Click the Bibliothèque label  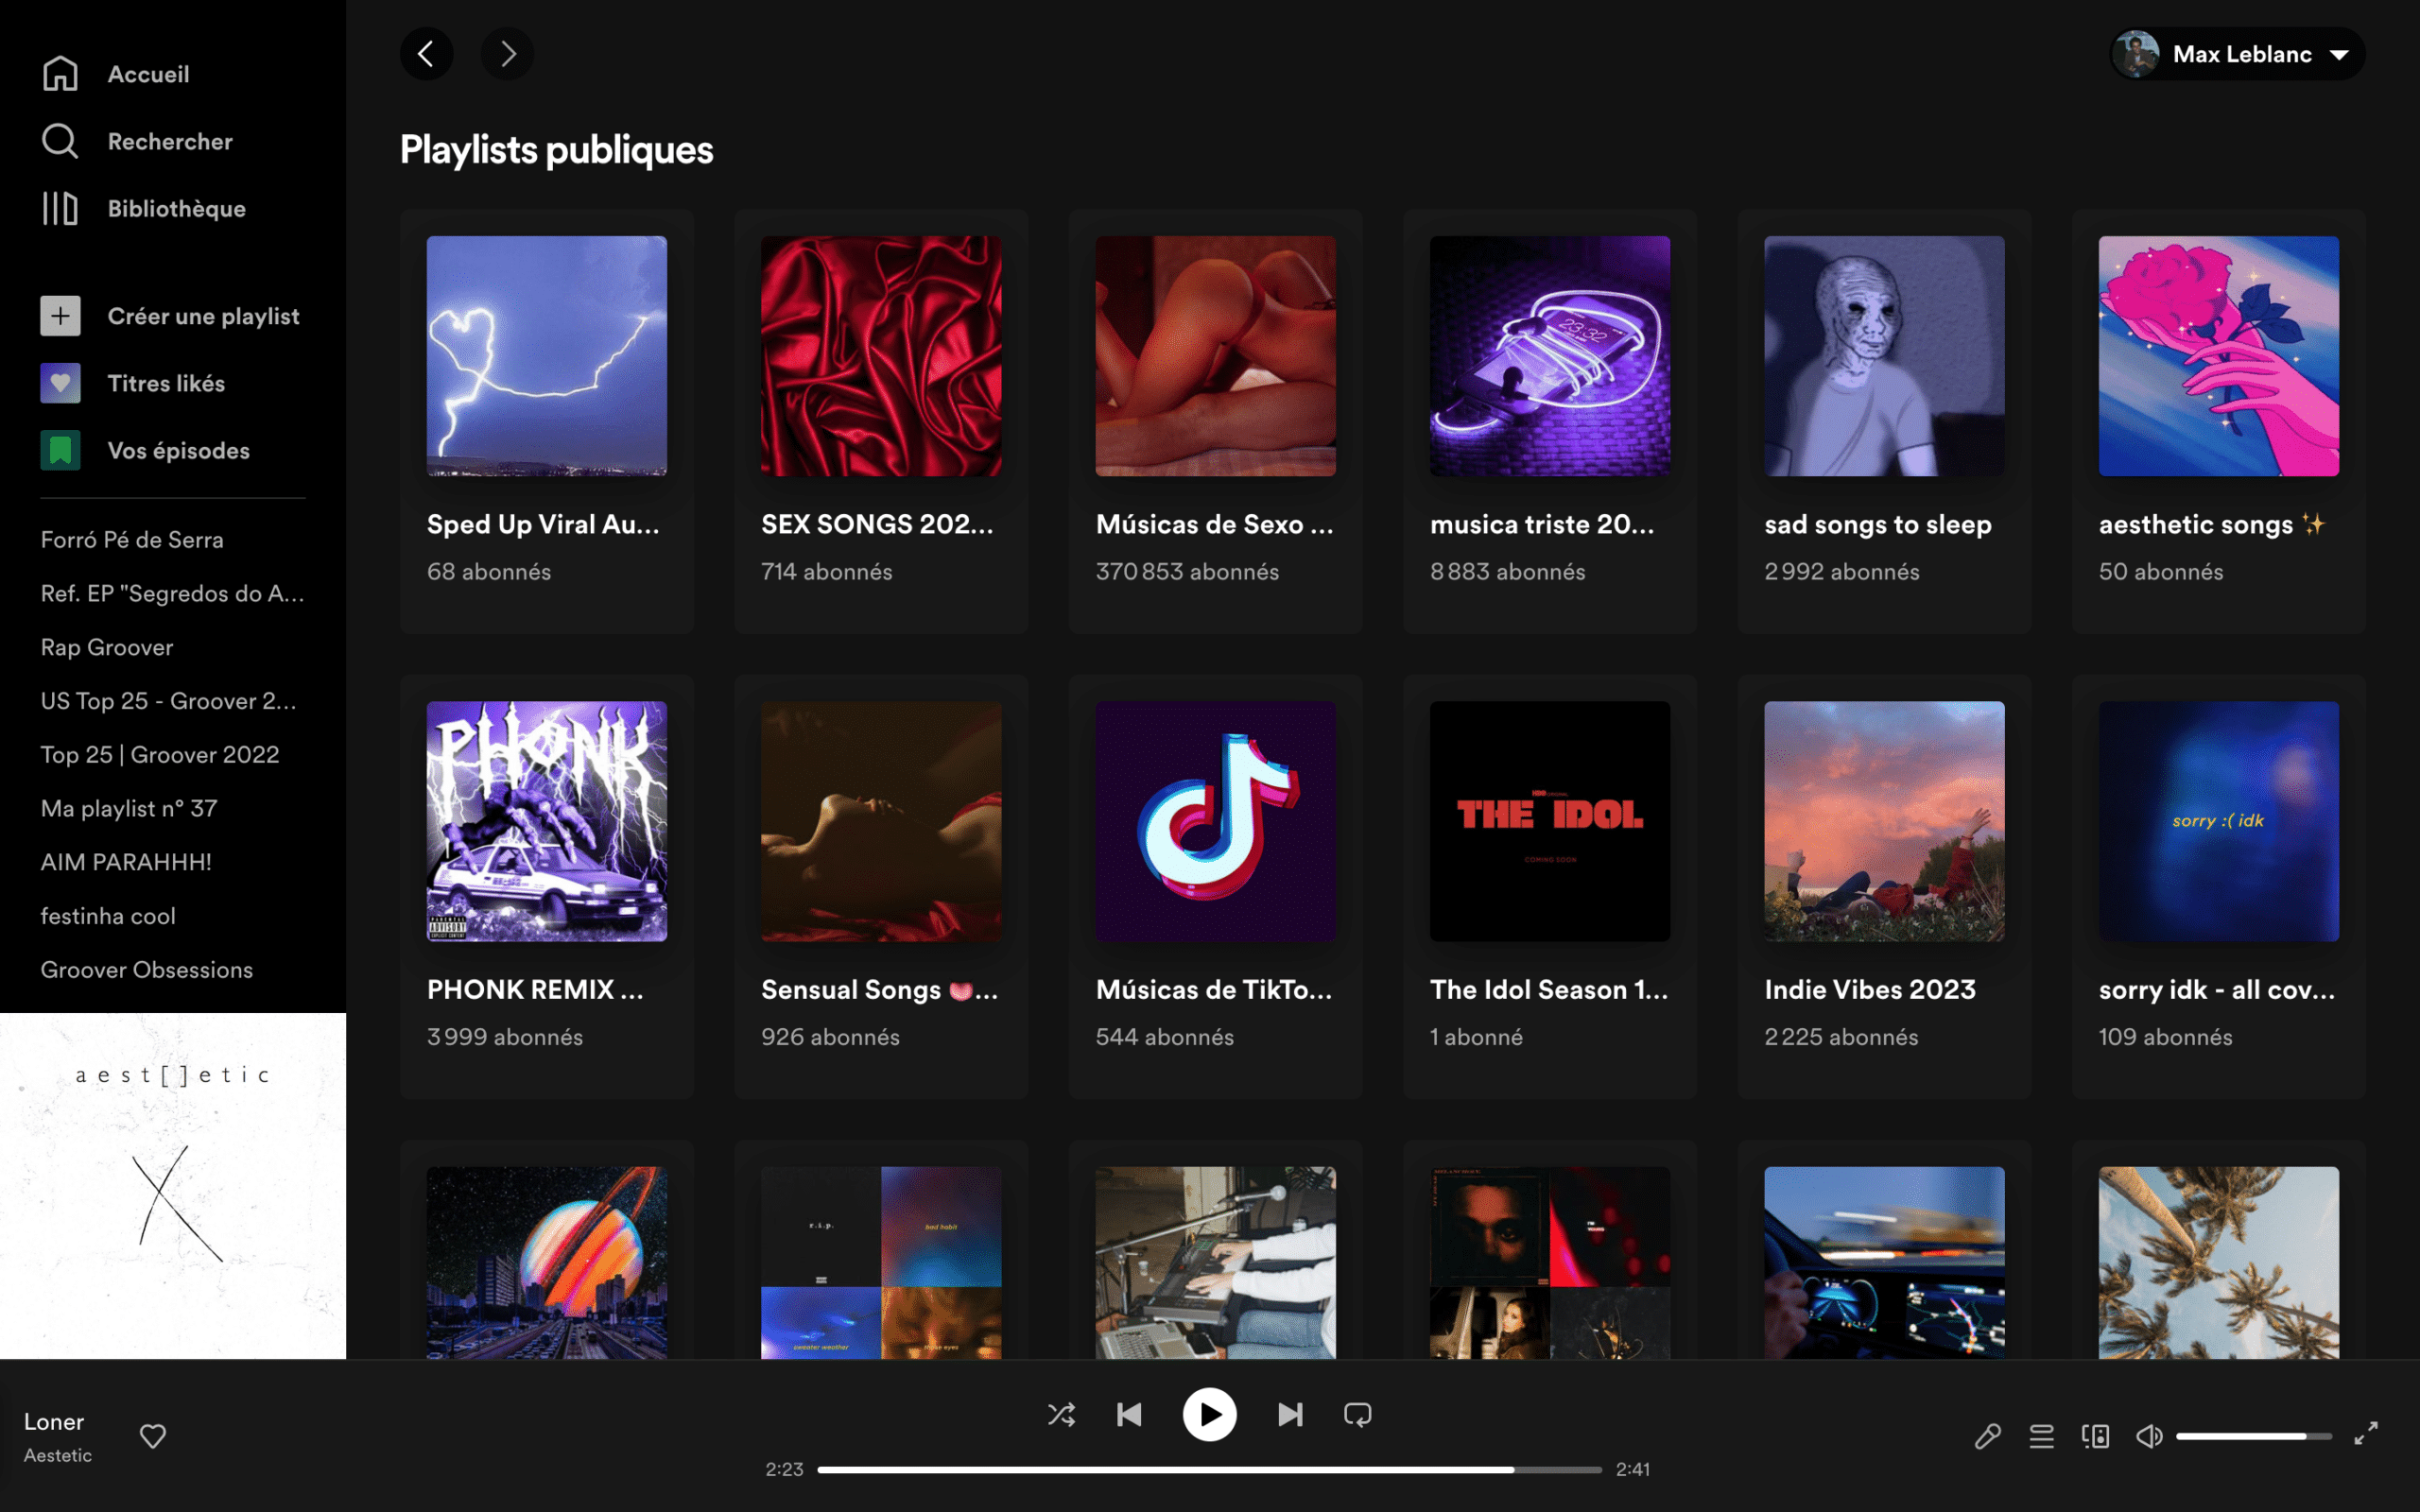[x=177, y=208]
